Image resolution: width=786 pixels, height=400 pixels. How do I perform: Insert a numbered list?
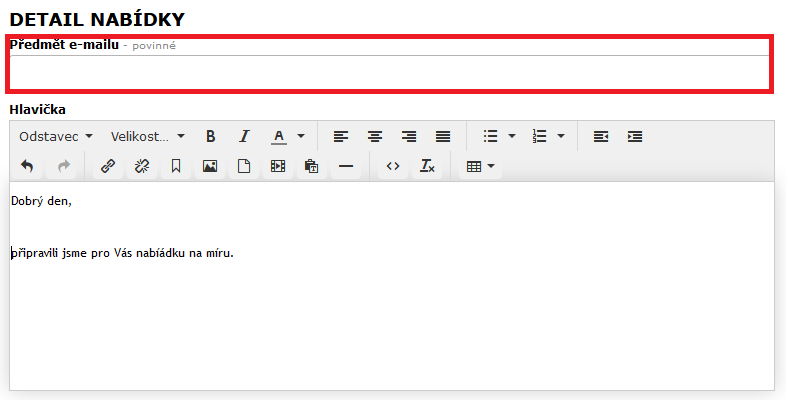pos(540,136)
